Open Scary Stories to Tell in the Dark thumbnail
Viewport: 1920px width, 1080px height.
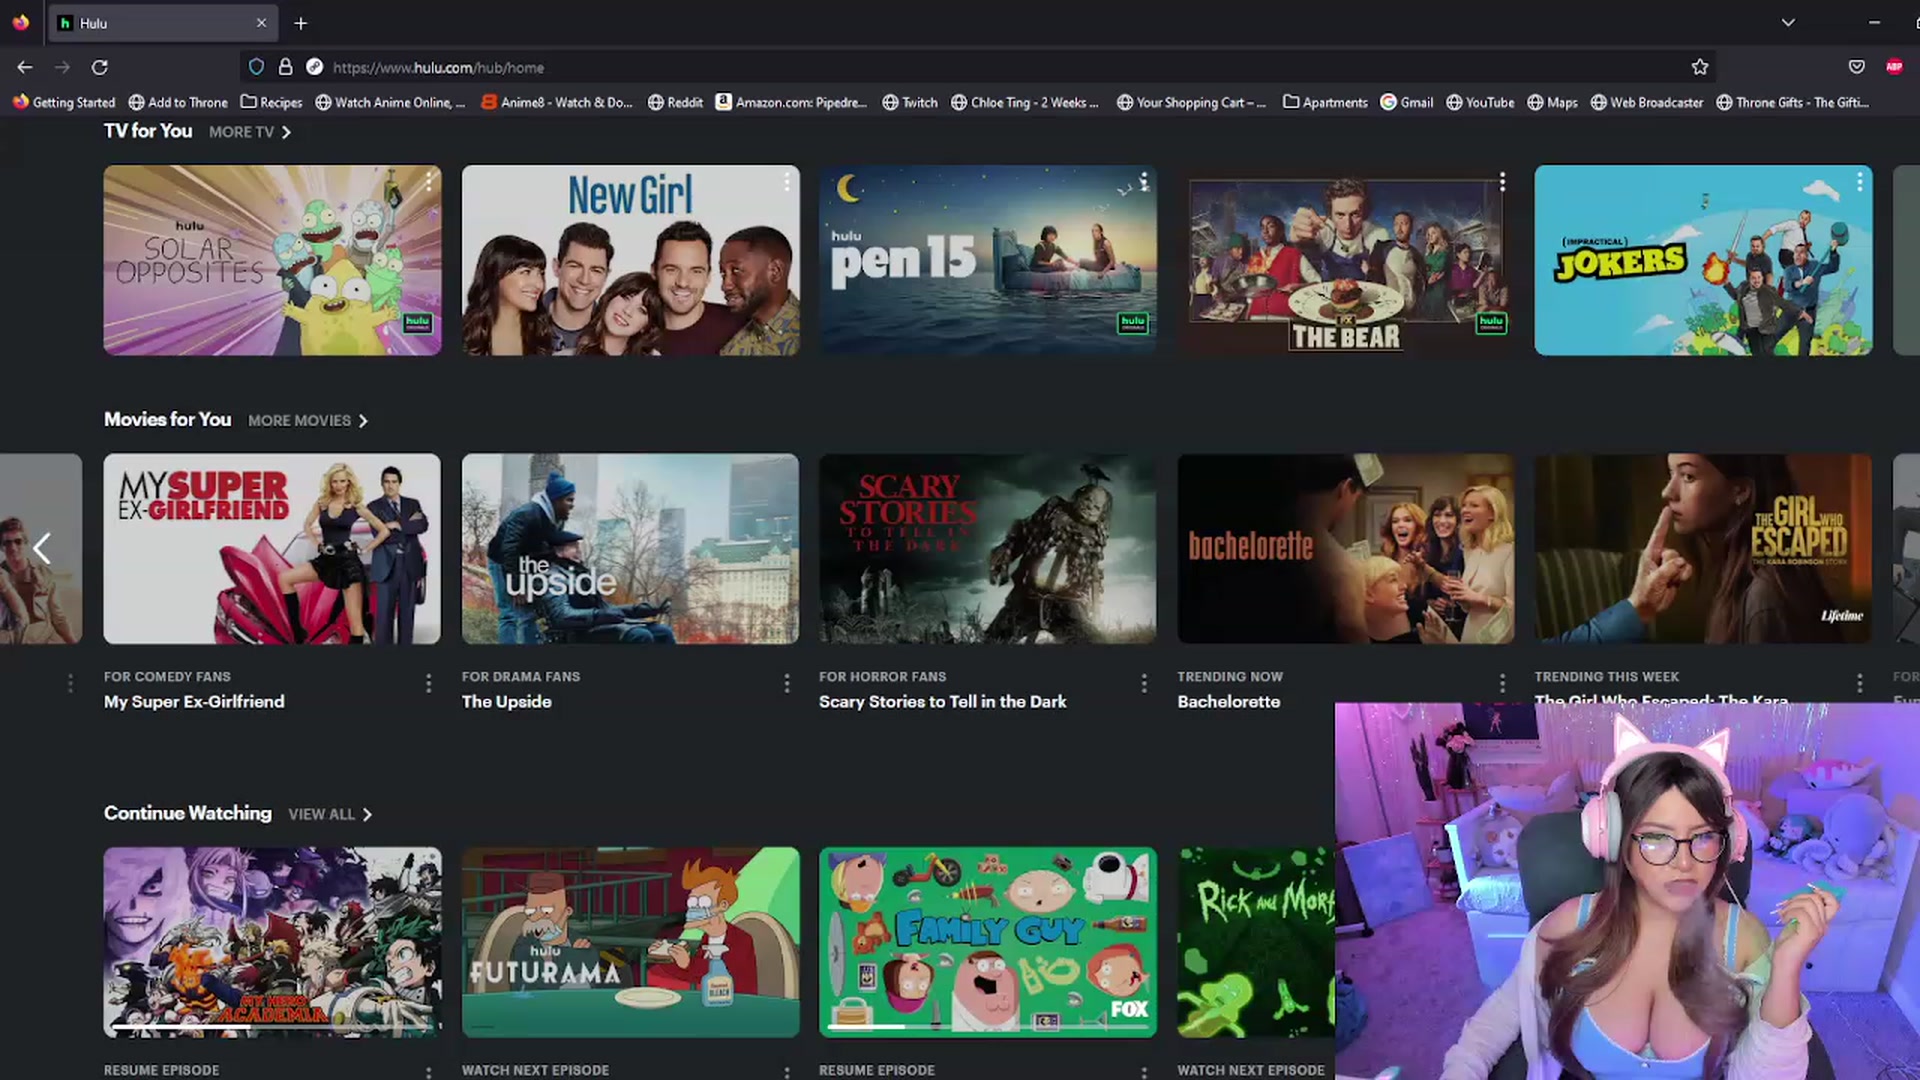pos(988,549)
